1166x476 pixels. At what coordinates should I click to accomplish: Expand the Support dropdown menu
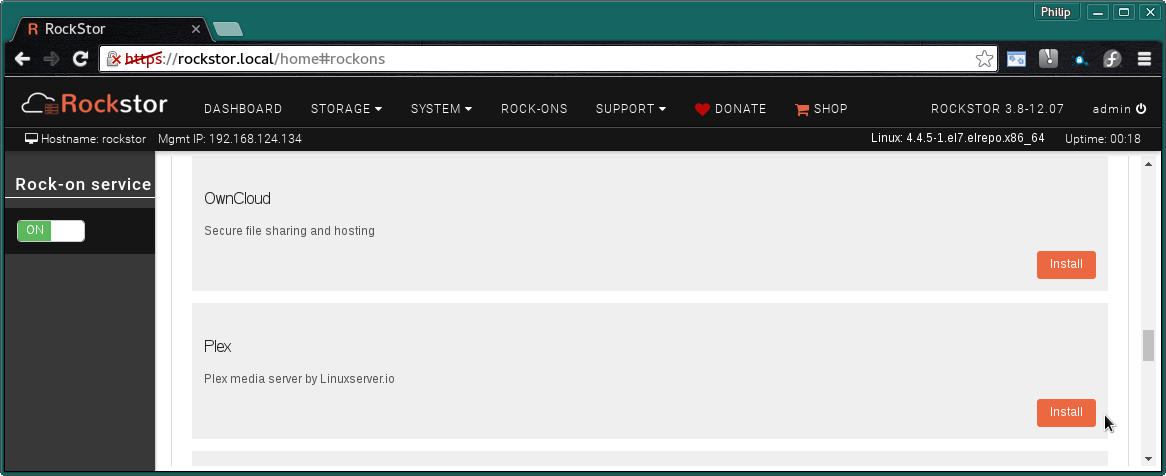point(631,109)
